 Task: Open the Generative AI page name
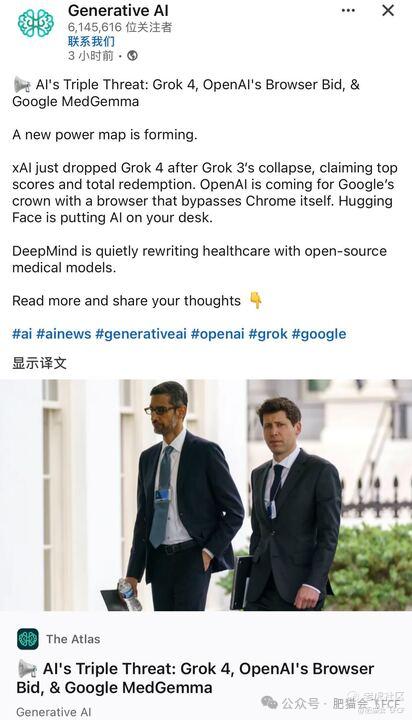point(118,10)
